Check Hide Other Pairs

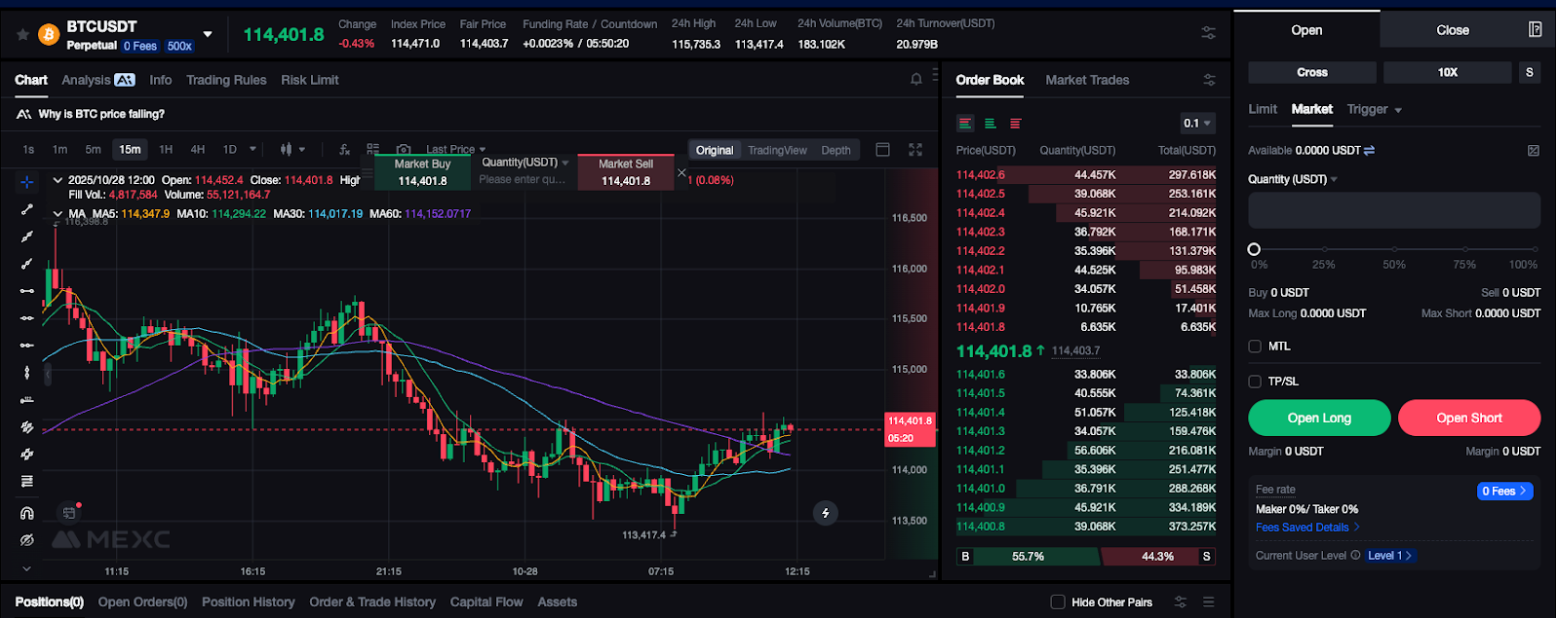1057,602
